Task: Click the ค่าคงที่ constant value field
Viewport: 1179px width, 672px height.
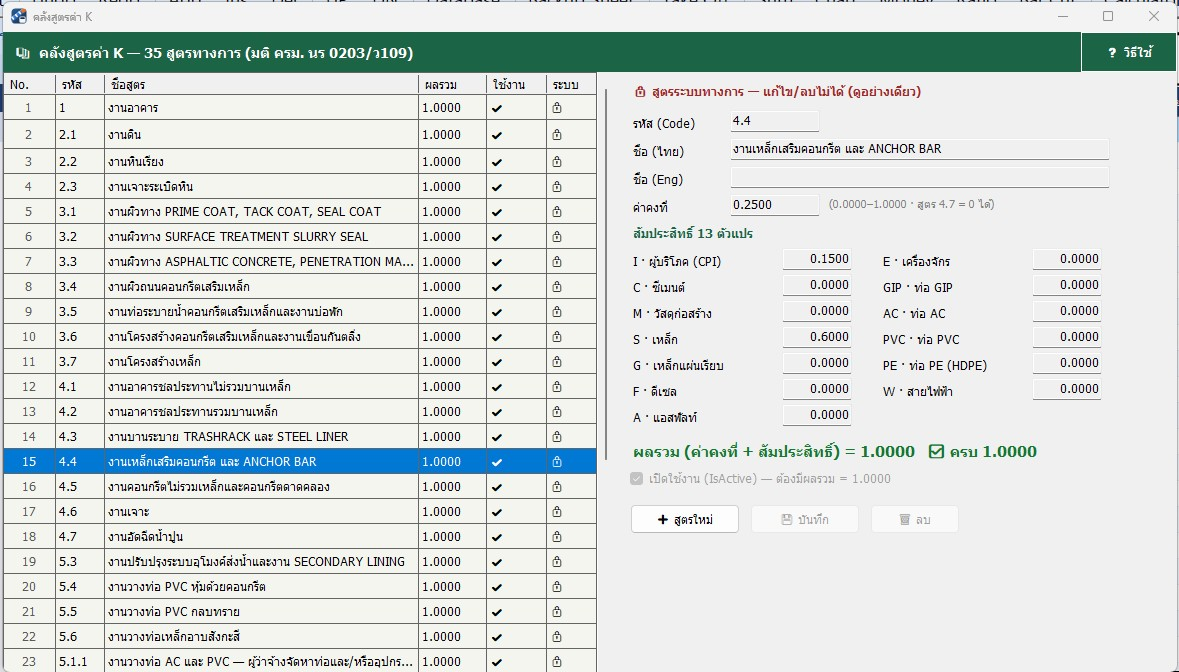Action: 774,205
